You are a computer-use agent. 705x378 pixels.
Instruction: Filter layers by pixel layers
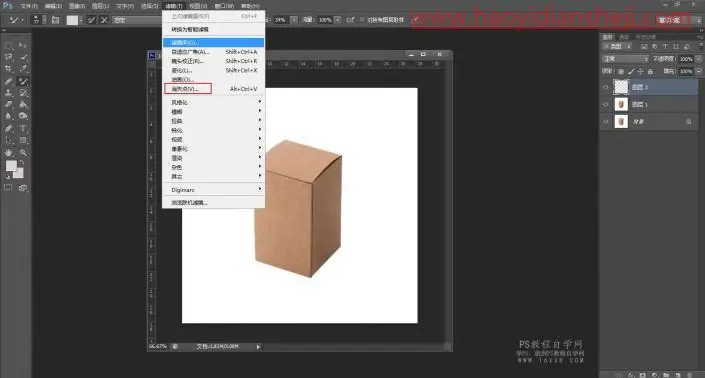click(644, 46)
